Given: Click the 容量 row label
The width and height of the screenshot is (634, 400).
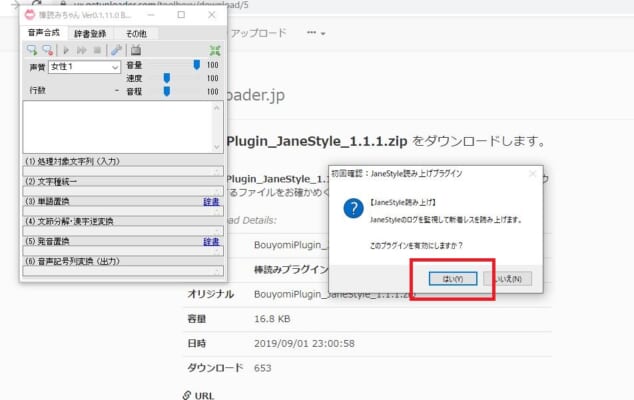Looking at the screenshot, I should (197, 319).
